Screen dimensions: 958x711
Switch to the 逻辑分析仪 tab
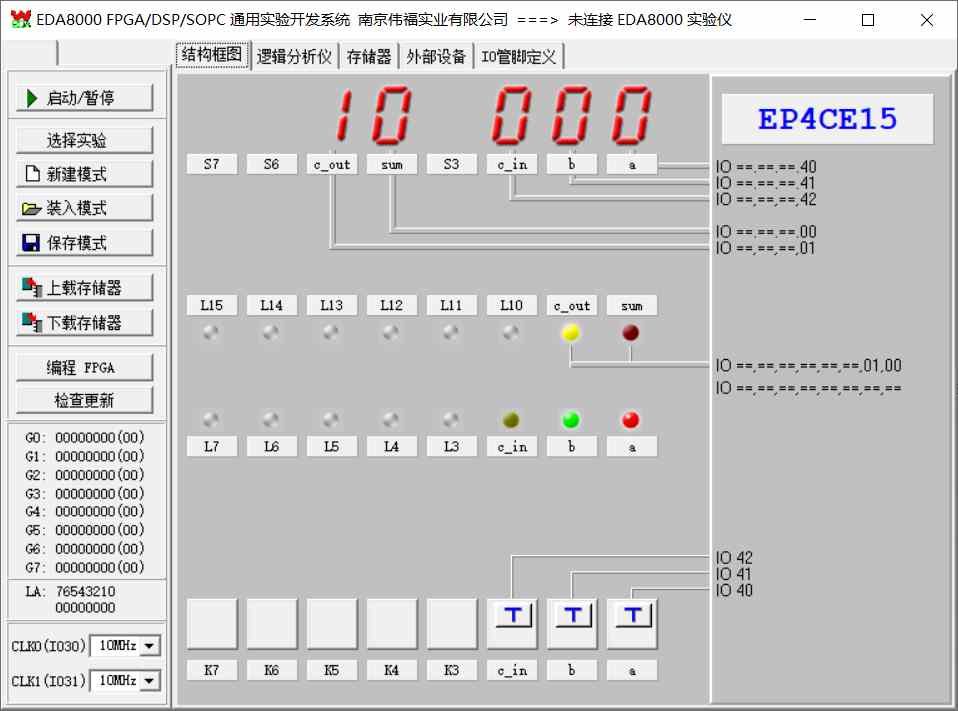point(294,56)
